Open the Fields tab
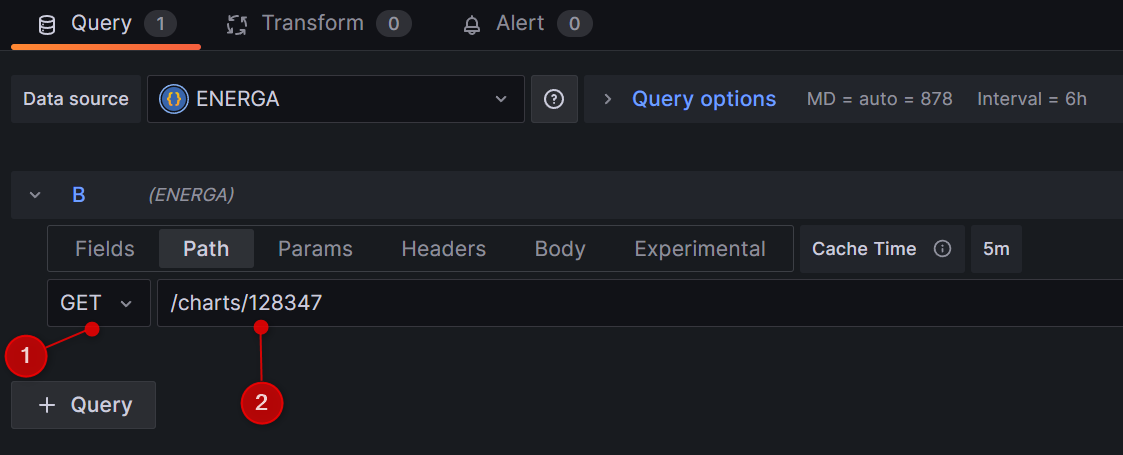Viewport: 1123px width, 455px height. coord(104,249)
